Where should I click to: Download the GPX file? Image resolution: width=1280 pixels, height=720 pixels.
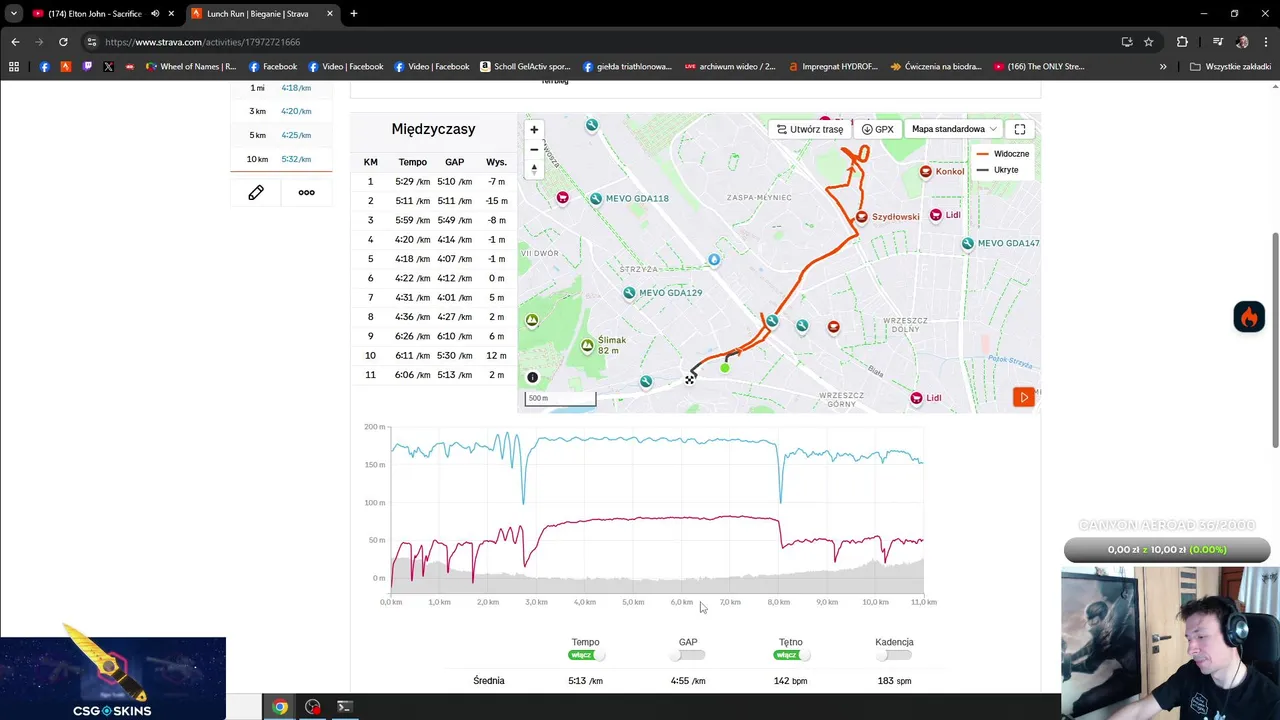pos(878,129)
